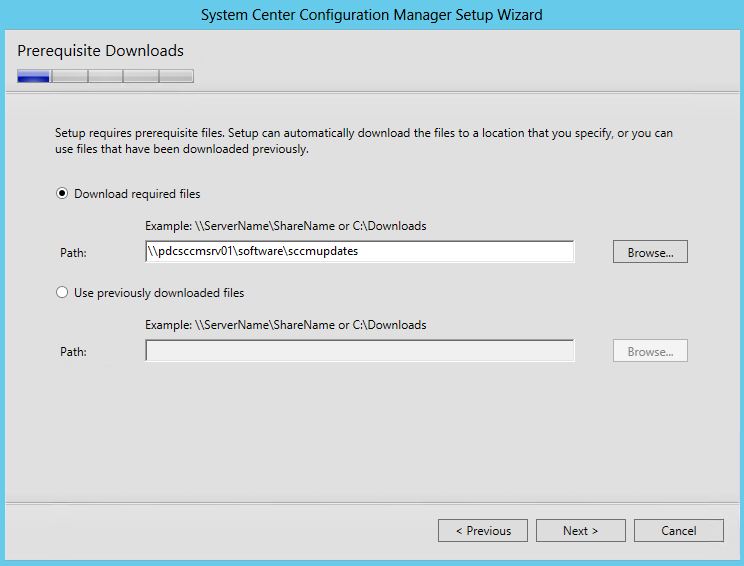Click the first Example: \\ServerName\ShareName hint text
Image resolution: width=744 pixels, height=566 pixels.
pos(286,226)
